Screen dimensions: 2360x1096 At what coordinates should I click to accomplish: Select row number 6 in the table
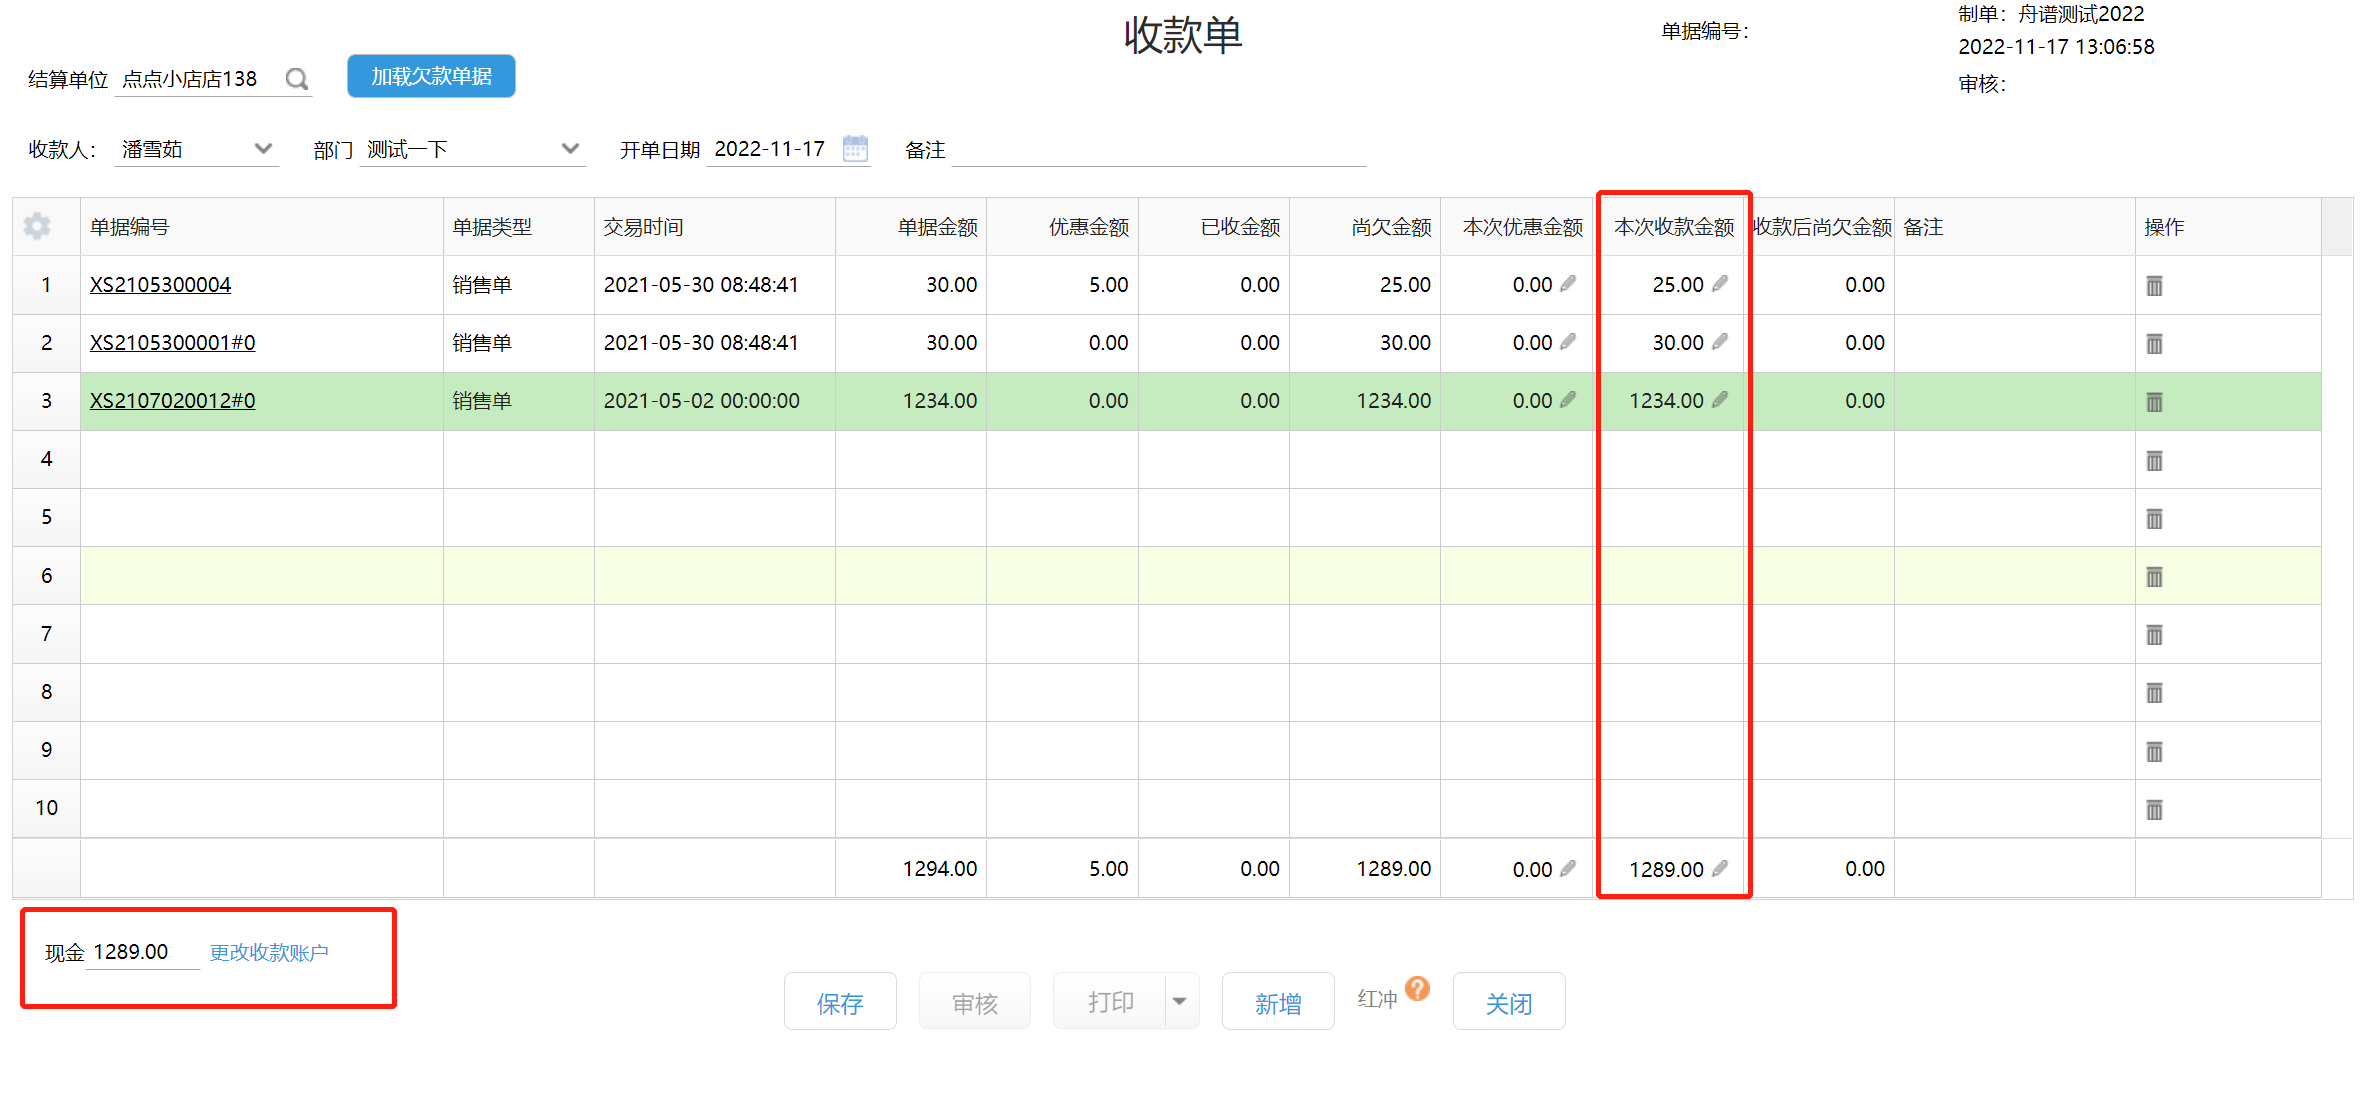pos(46,576)
